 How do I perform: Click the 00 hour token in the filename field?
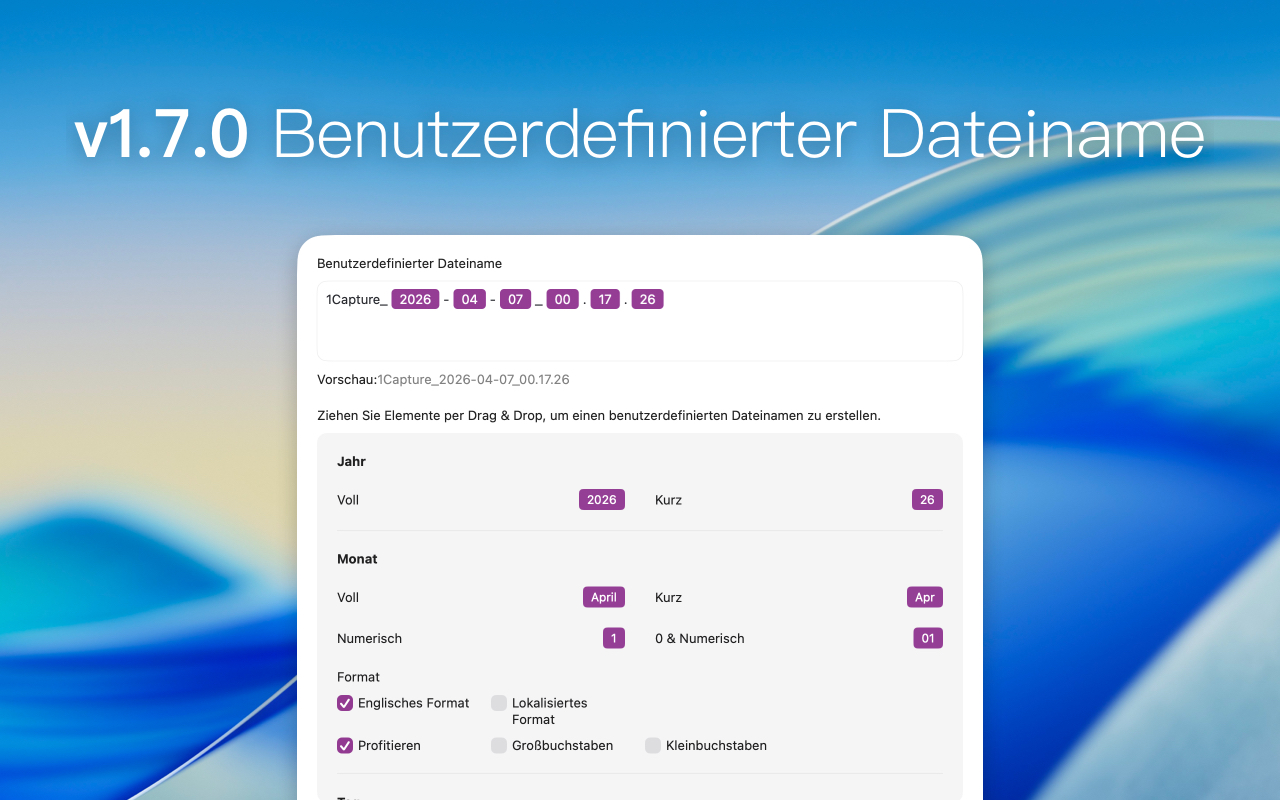tap(563, 299)
